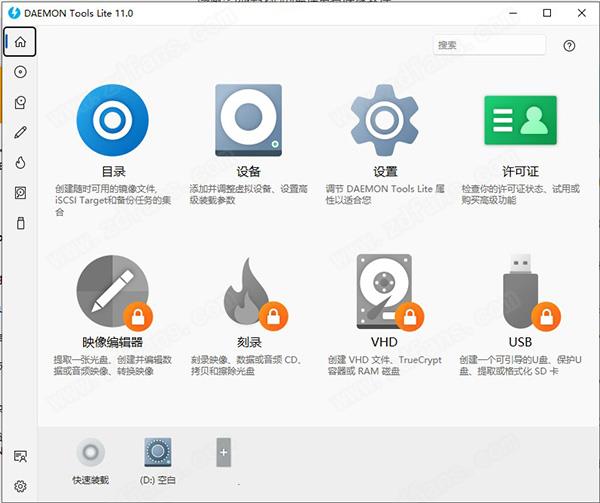Open the Burn flame sidebar icon

(20, 163)
